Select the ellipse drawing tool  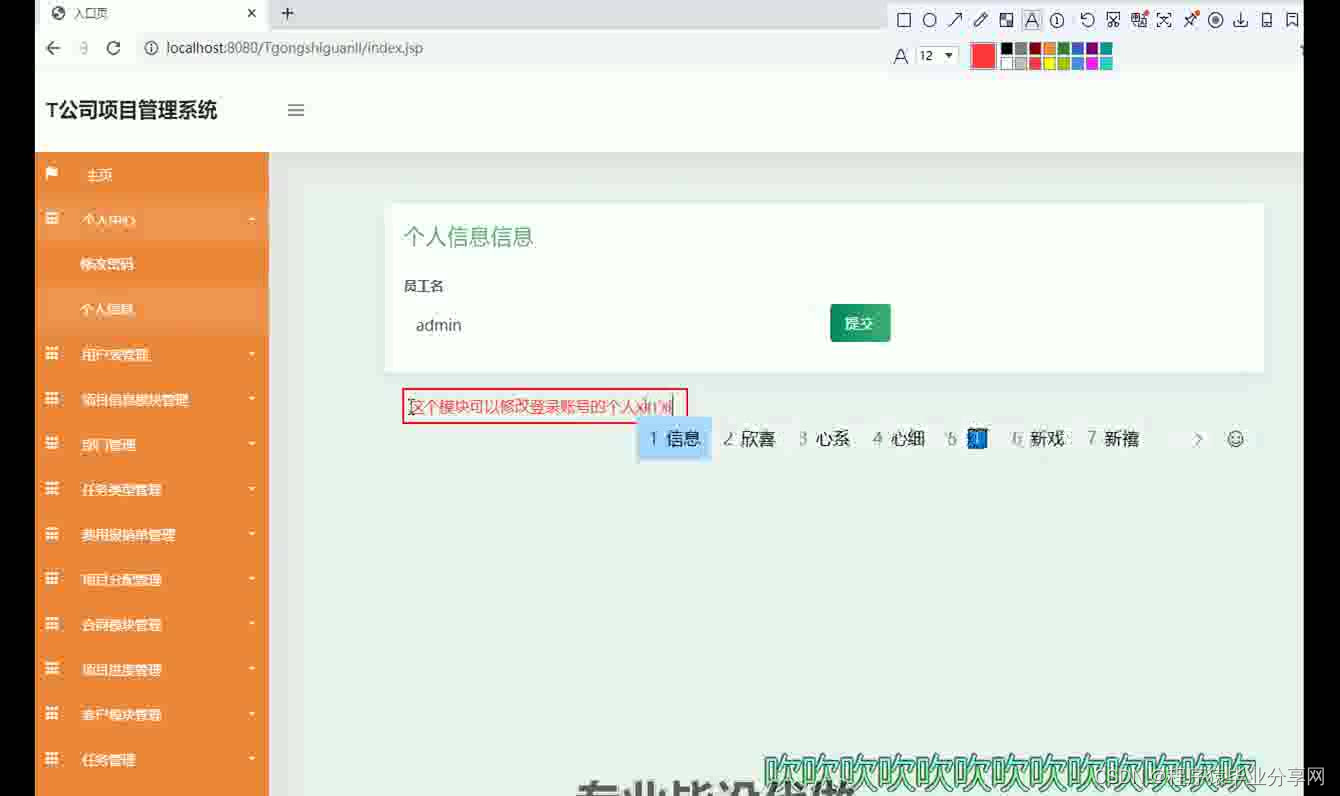point(929,20)
